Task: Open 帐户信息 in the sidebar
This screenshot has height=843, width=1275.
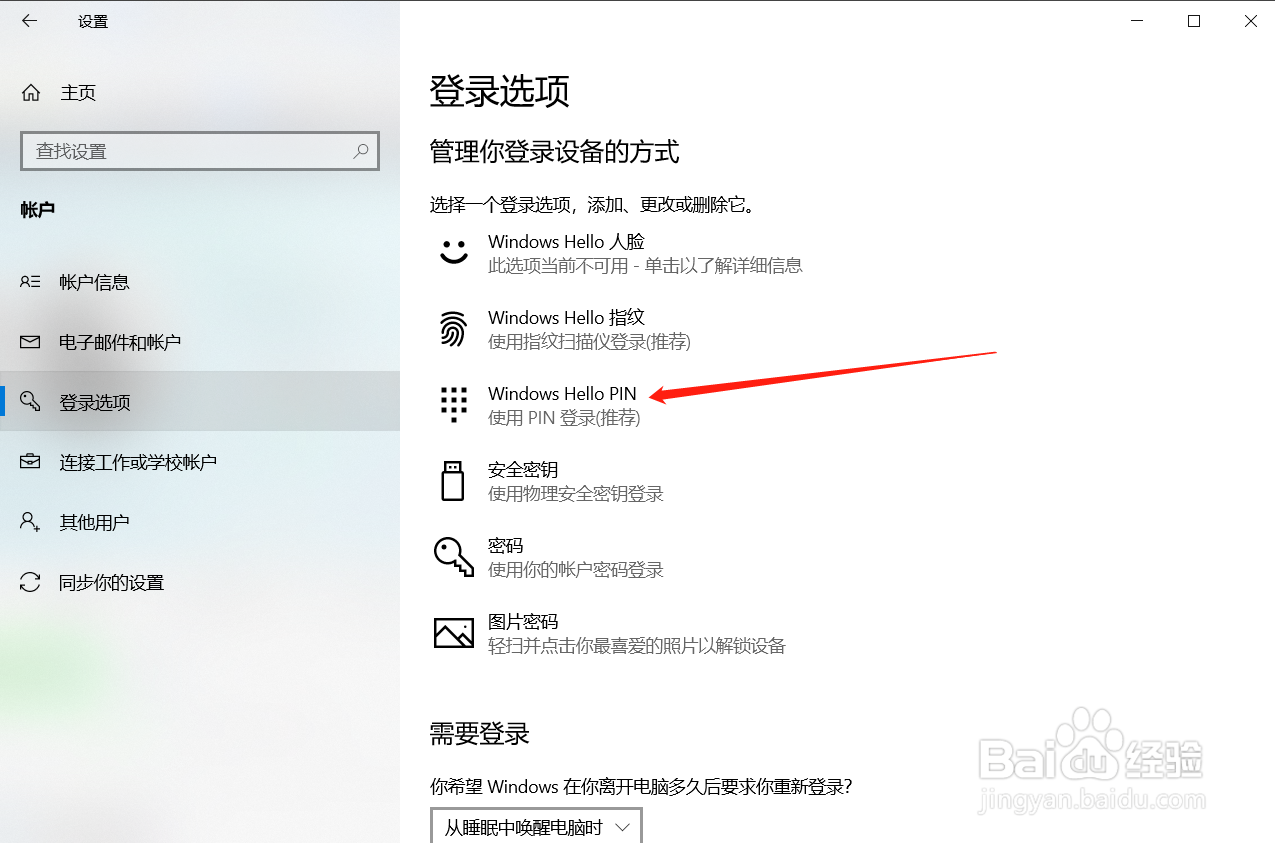Action: tap(200, 282)
